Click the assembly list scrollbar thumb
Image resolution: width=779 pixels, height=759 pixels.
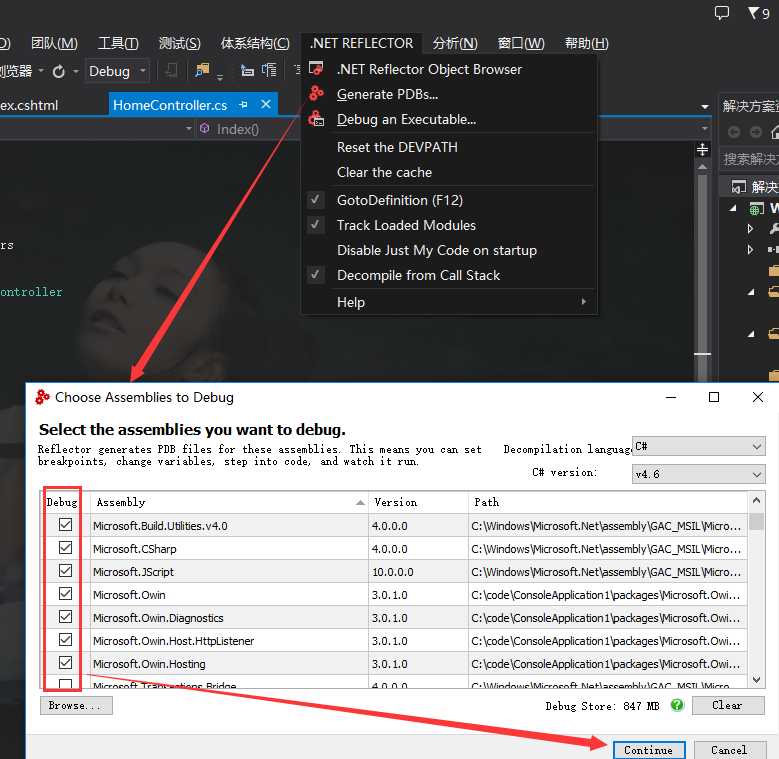pyautogui.click(x=757, y=522)
